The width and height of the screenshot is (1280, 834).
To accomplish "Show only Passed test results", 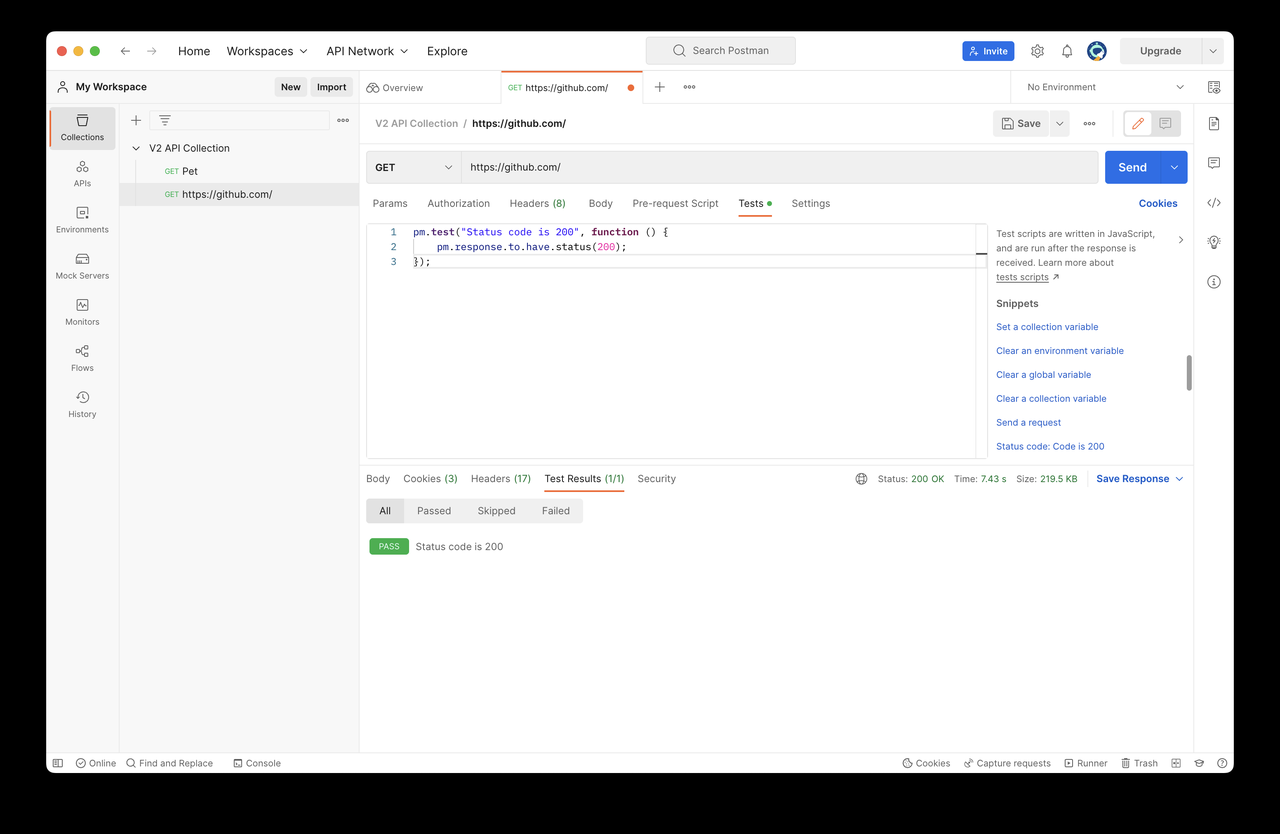I will [434, 511].
